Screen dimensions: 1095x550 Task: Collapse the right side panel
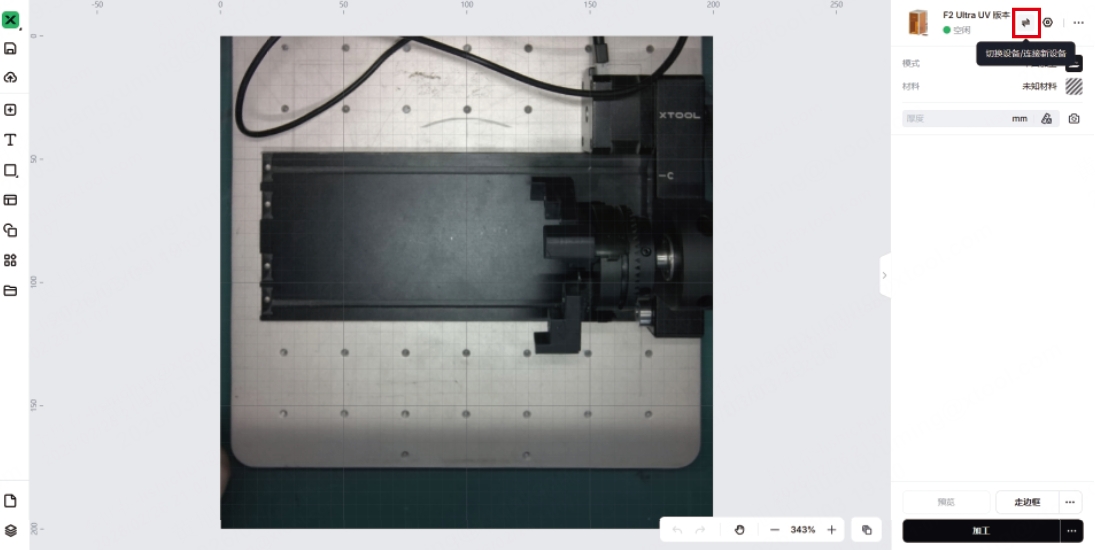point(884,275)
